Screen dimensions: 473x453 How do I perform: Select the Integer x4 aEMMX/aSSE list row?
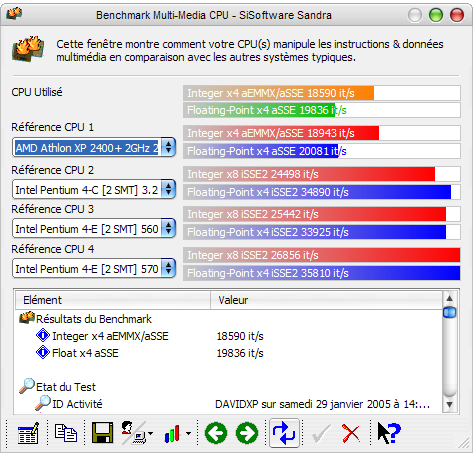[x=229, y=336]
